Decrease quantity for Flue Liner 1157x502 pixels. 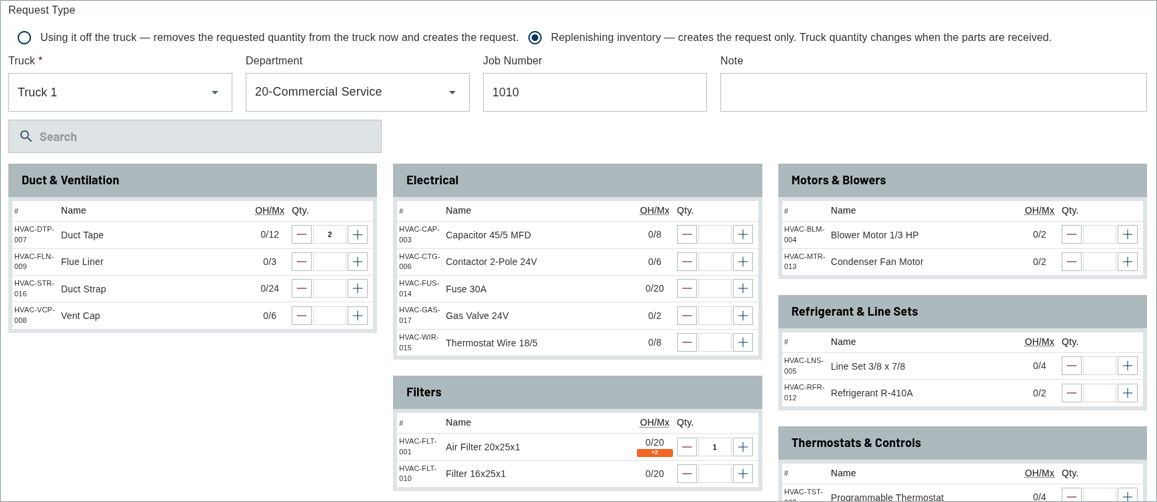tap(302, 261)
